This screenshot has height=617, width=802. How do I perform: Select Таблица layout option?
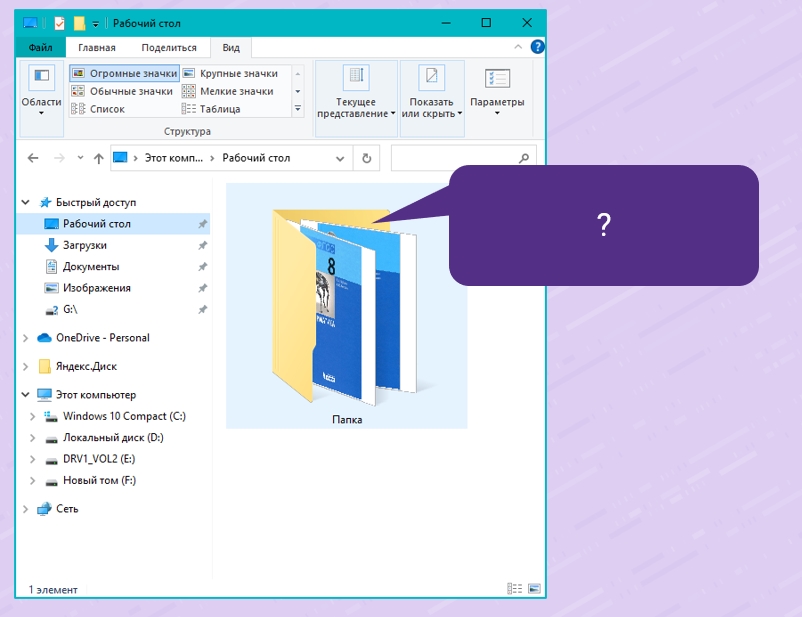[219, 109]
